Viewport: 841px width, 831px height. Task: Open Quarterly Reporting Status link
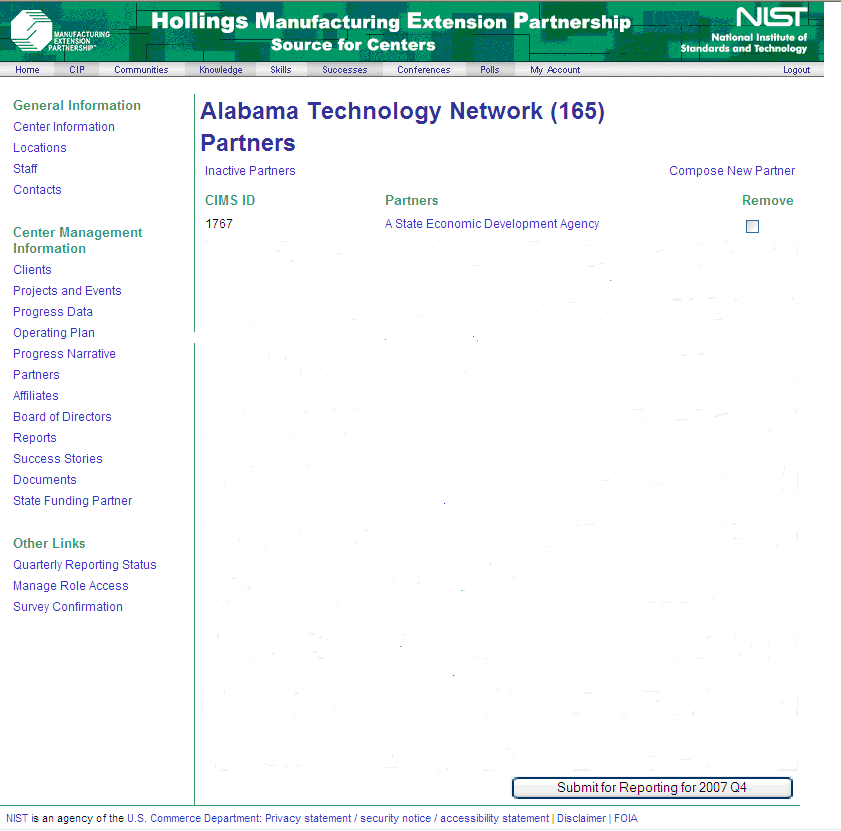click(x=85, y=564)
